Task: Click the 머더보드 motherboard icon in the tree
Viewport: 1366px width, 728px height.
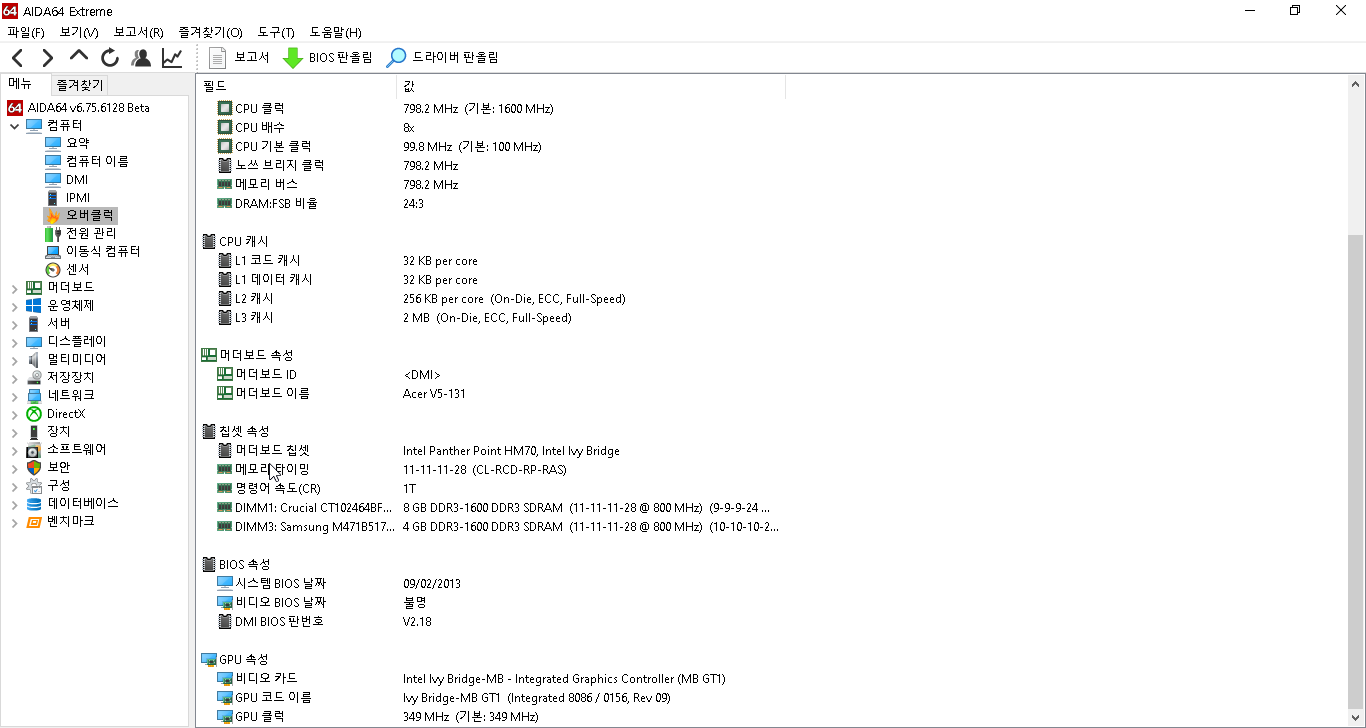Action: (x=34, y=288)
